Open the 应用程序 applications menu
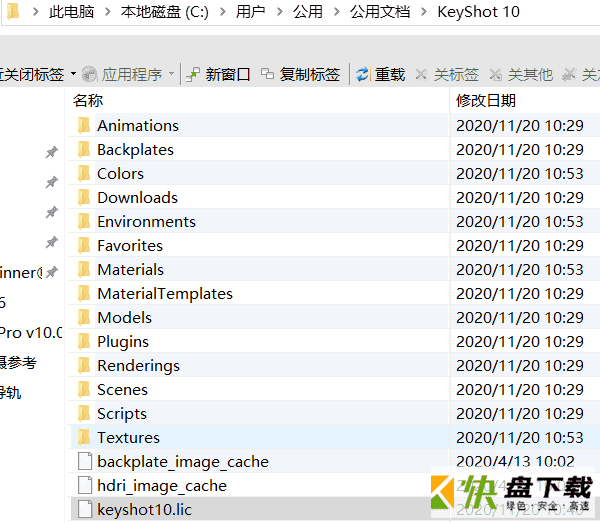The height and width of the screenshot is (523, 600). click(x=128, y=74)
